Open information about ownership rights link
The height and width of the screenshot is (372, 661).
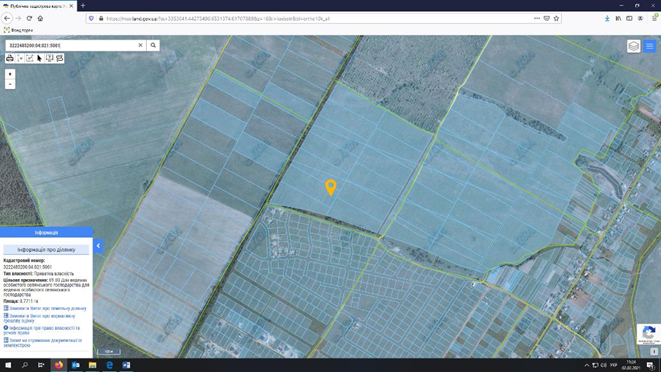click(41, 330)
